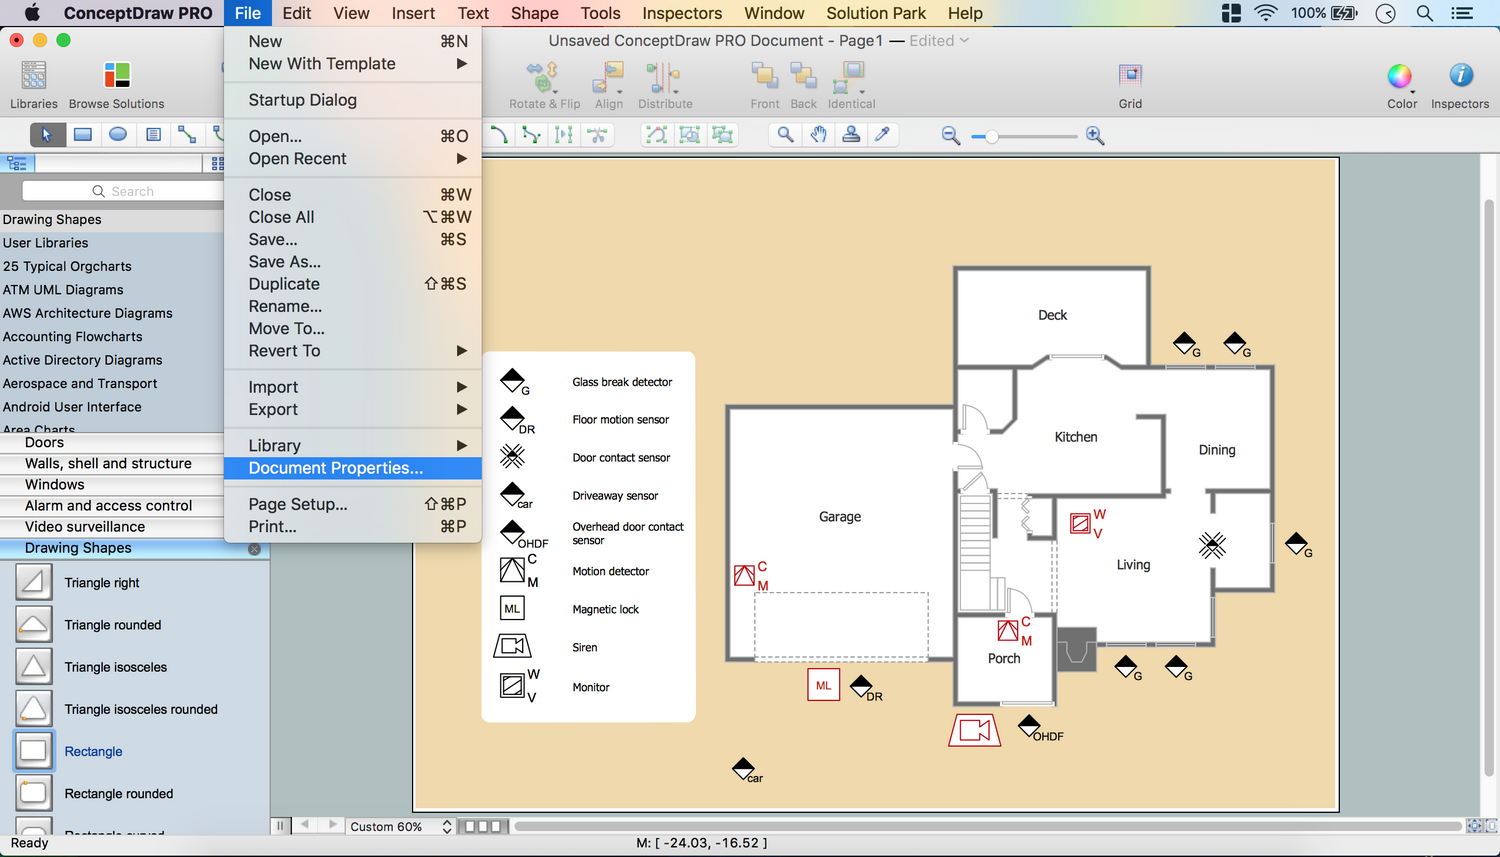Open the Alarm and access control library
Image resolution: width=1500 pixels, height=857 pixels.
pyautogui.click(x=108, y=506)
